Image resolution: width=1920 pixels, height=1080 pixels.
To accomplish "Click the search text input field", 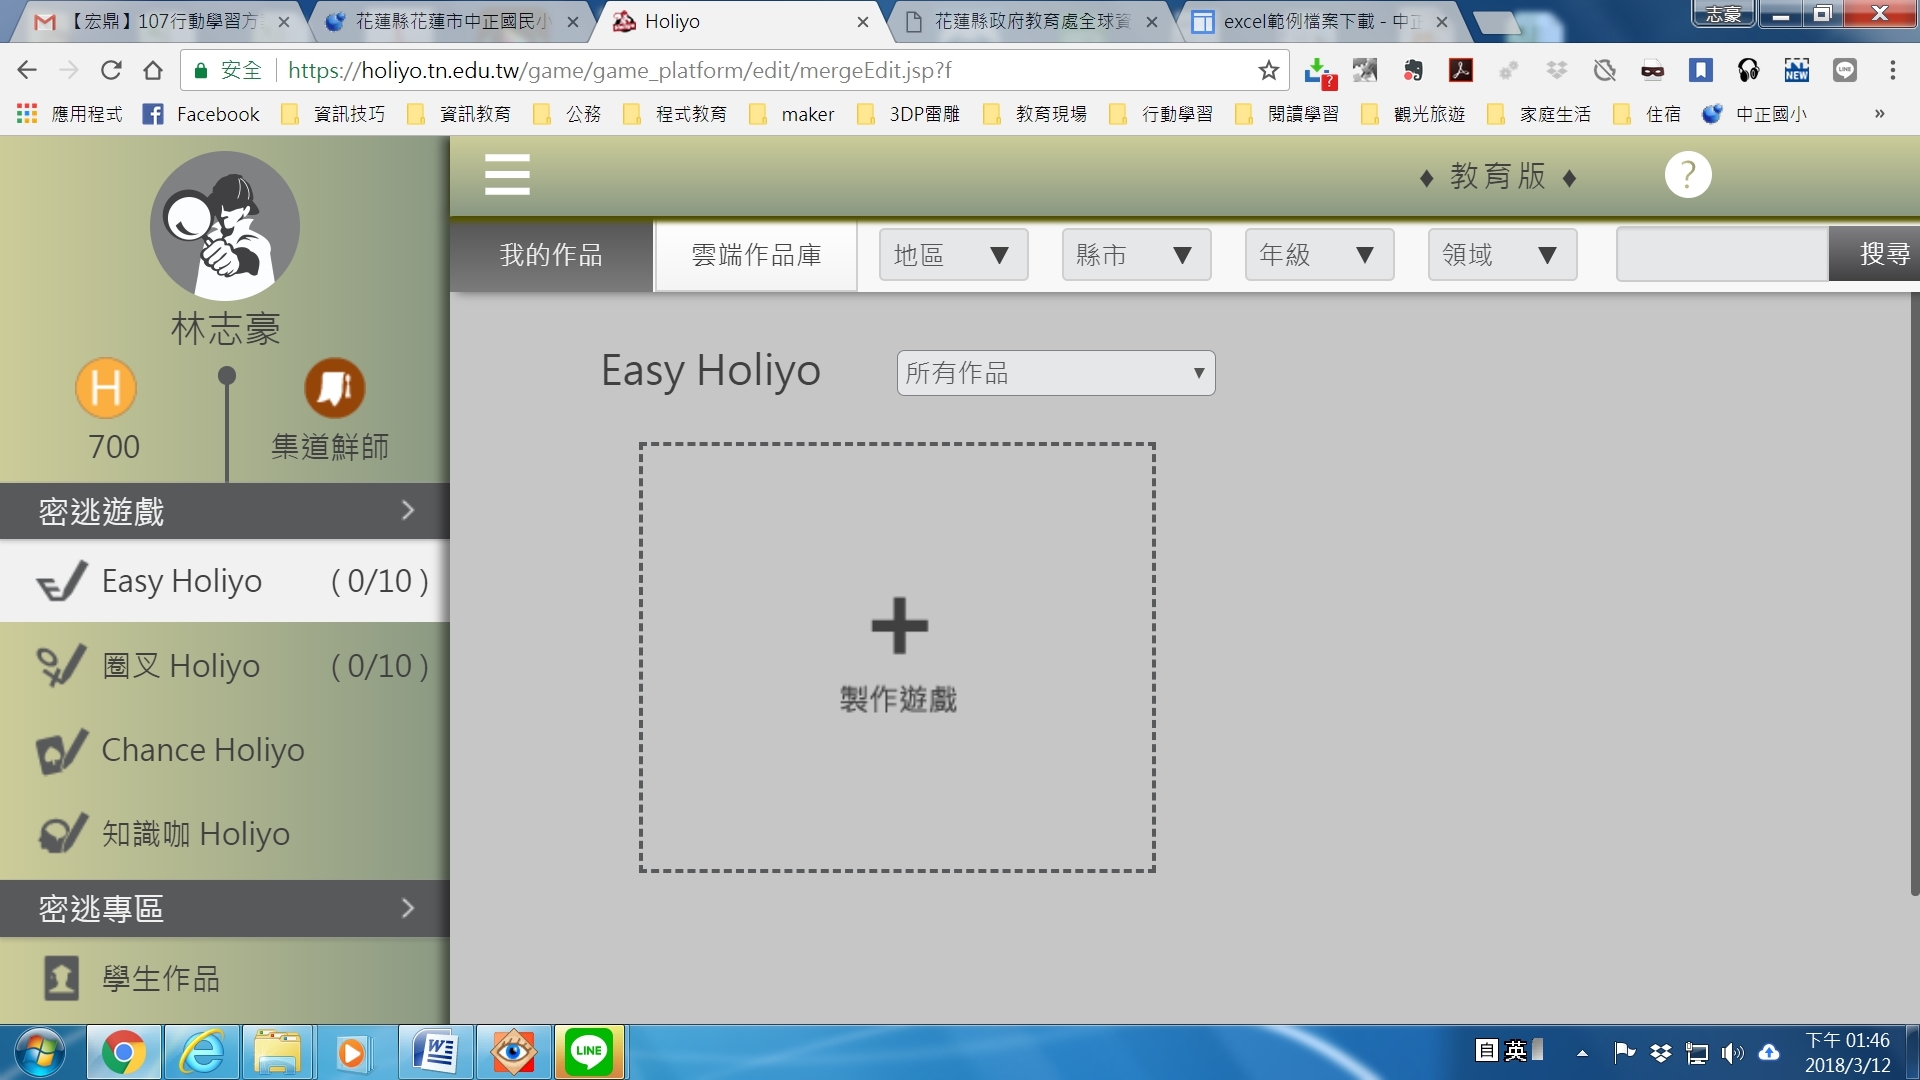I will (1722, 254).
